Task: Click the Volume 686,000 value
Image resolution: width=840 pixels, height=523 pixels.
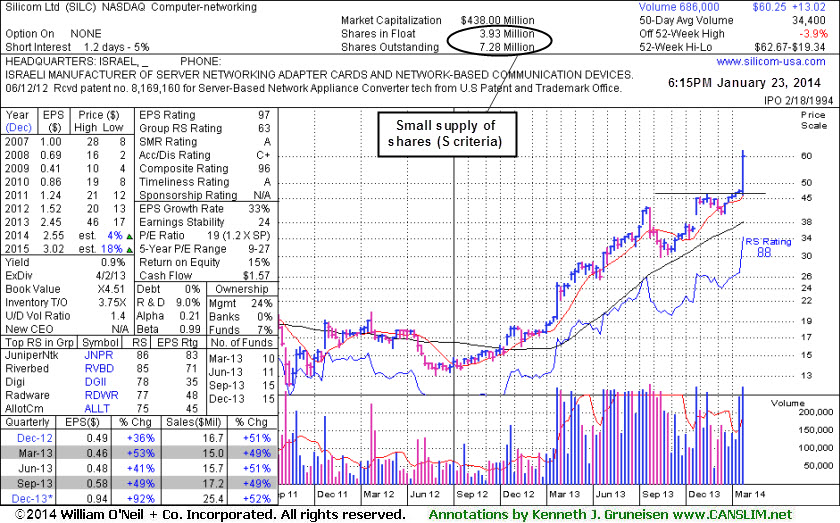Action: 679,7
